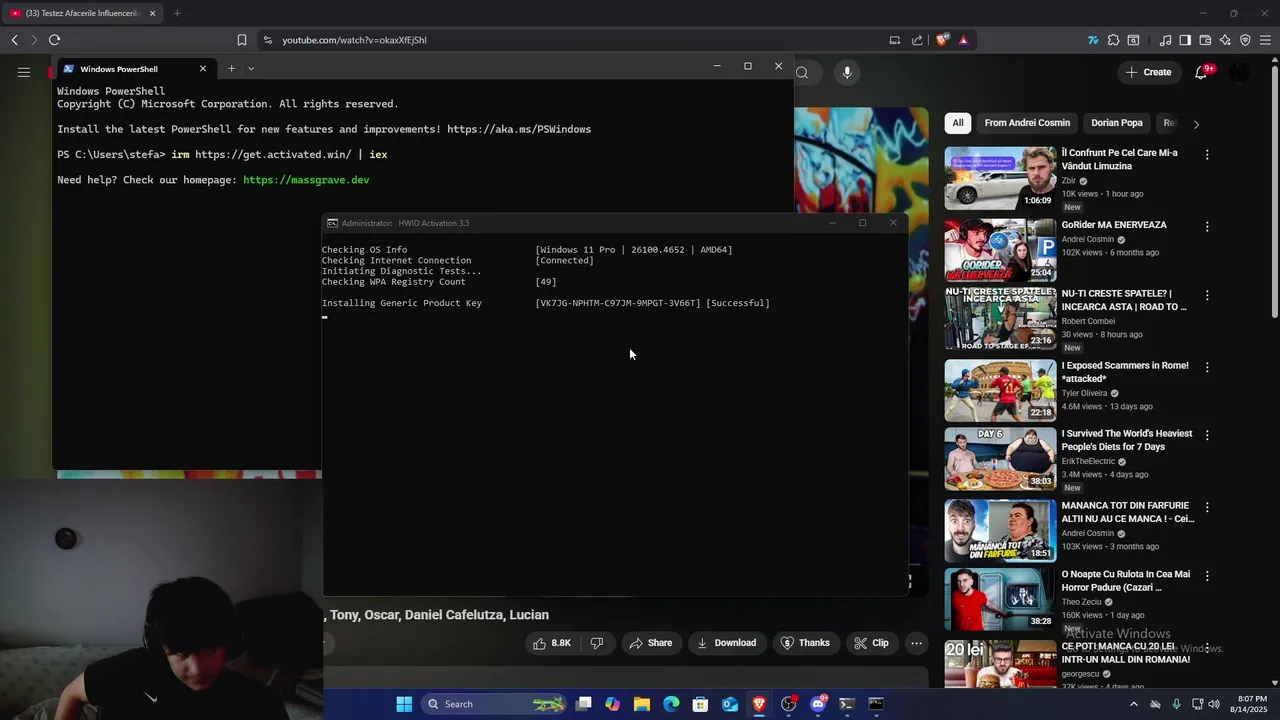The height and width of the screenshot is (720, 1280).
Task: Switch to Windows PowerShell tab
Action: 135,69
